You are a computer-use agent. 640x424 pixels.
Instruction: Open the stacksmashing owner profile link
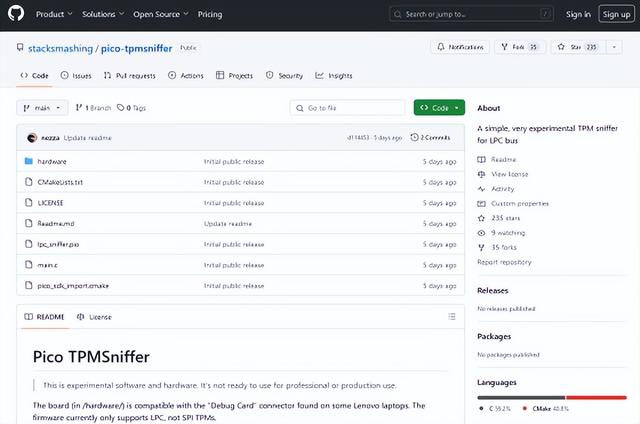[x=60, y=49]
